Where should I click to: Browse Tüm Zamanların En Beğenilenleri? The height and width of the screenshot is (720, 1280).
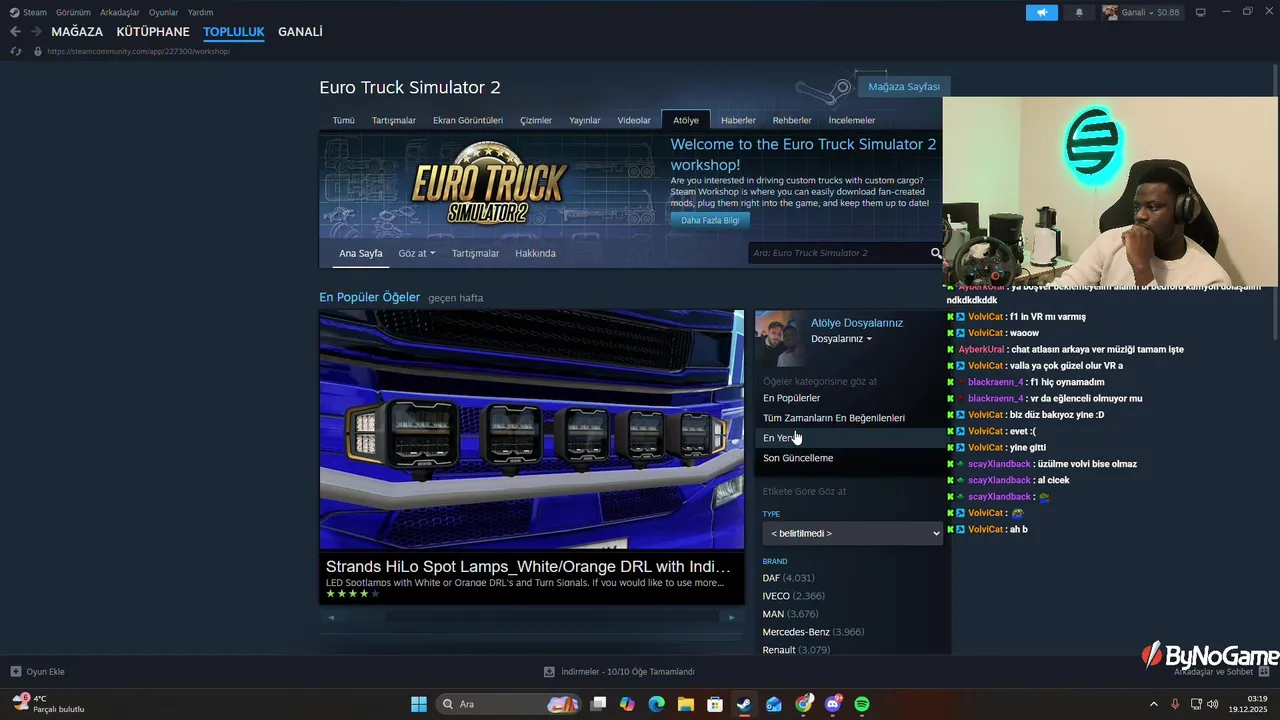834,418
